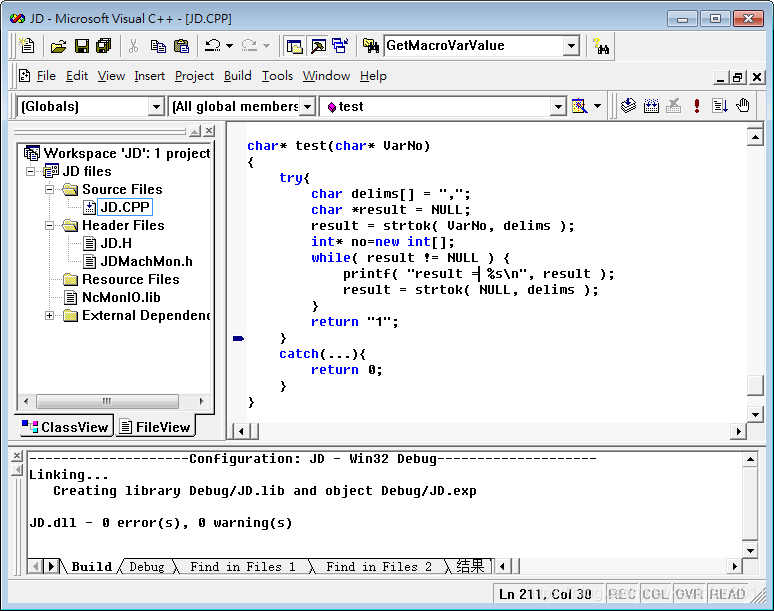Switch to the ClassView tab
The height and width of the screenshot is (611, 774).
click(x=66, y=427)
